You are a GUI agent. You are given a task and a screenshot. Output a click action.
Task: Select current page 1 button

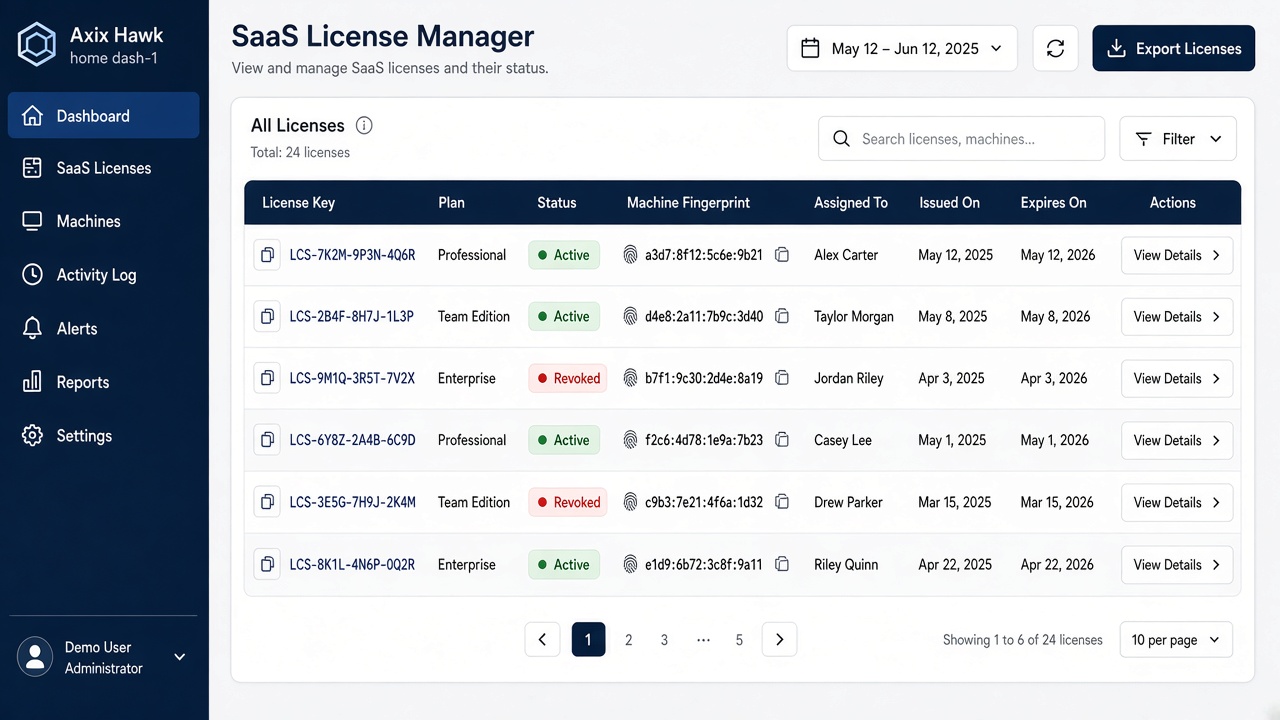point(588,640)
